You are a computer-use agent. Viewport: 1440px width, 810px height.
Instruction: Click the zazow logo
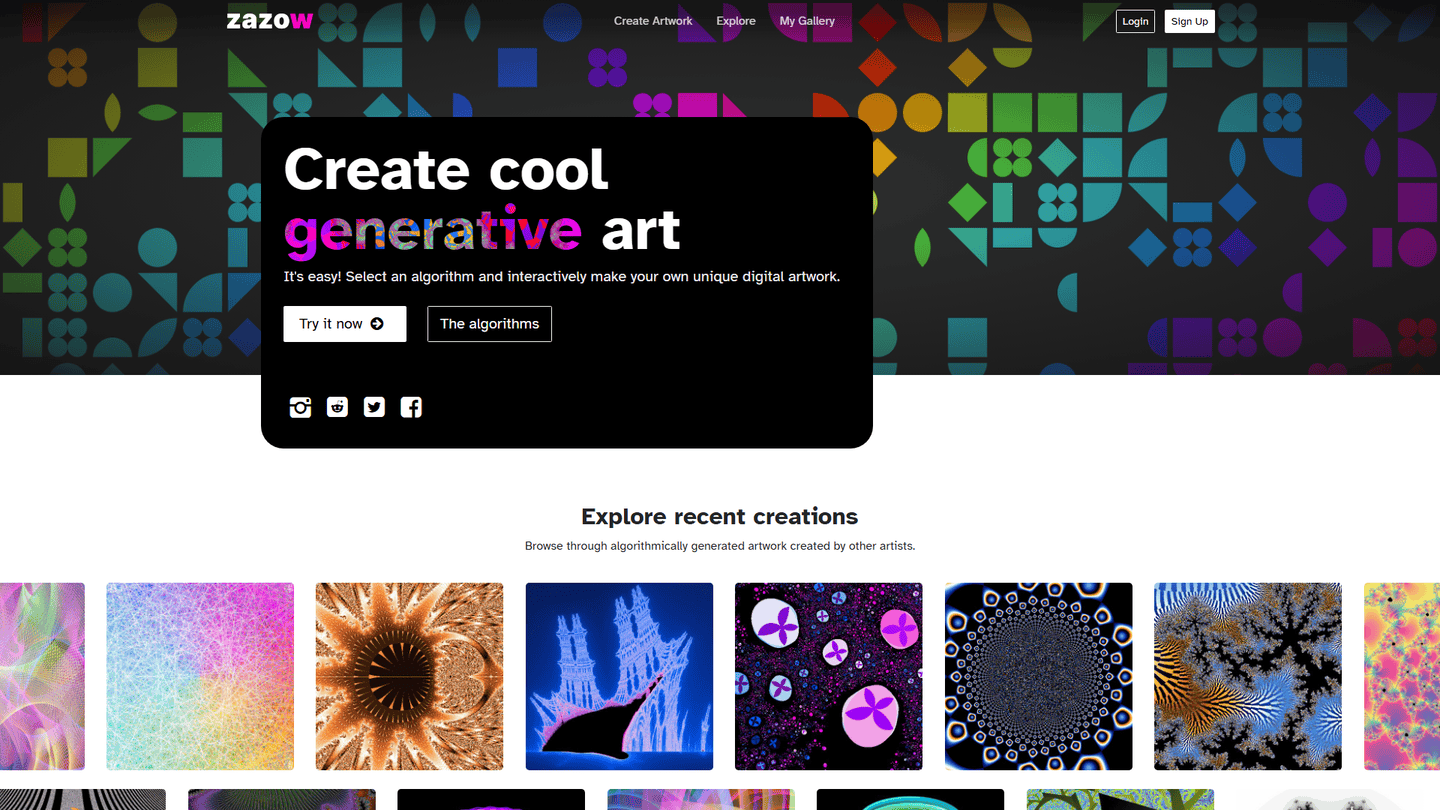click(x=269, y=20)
